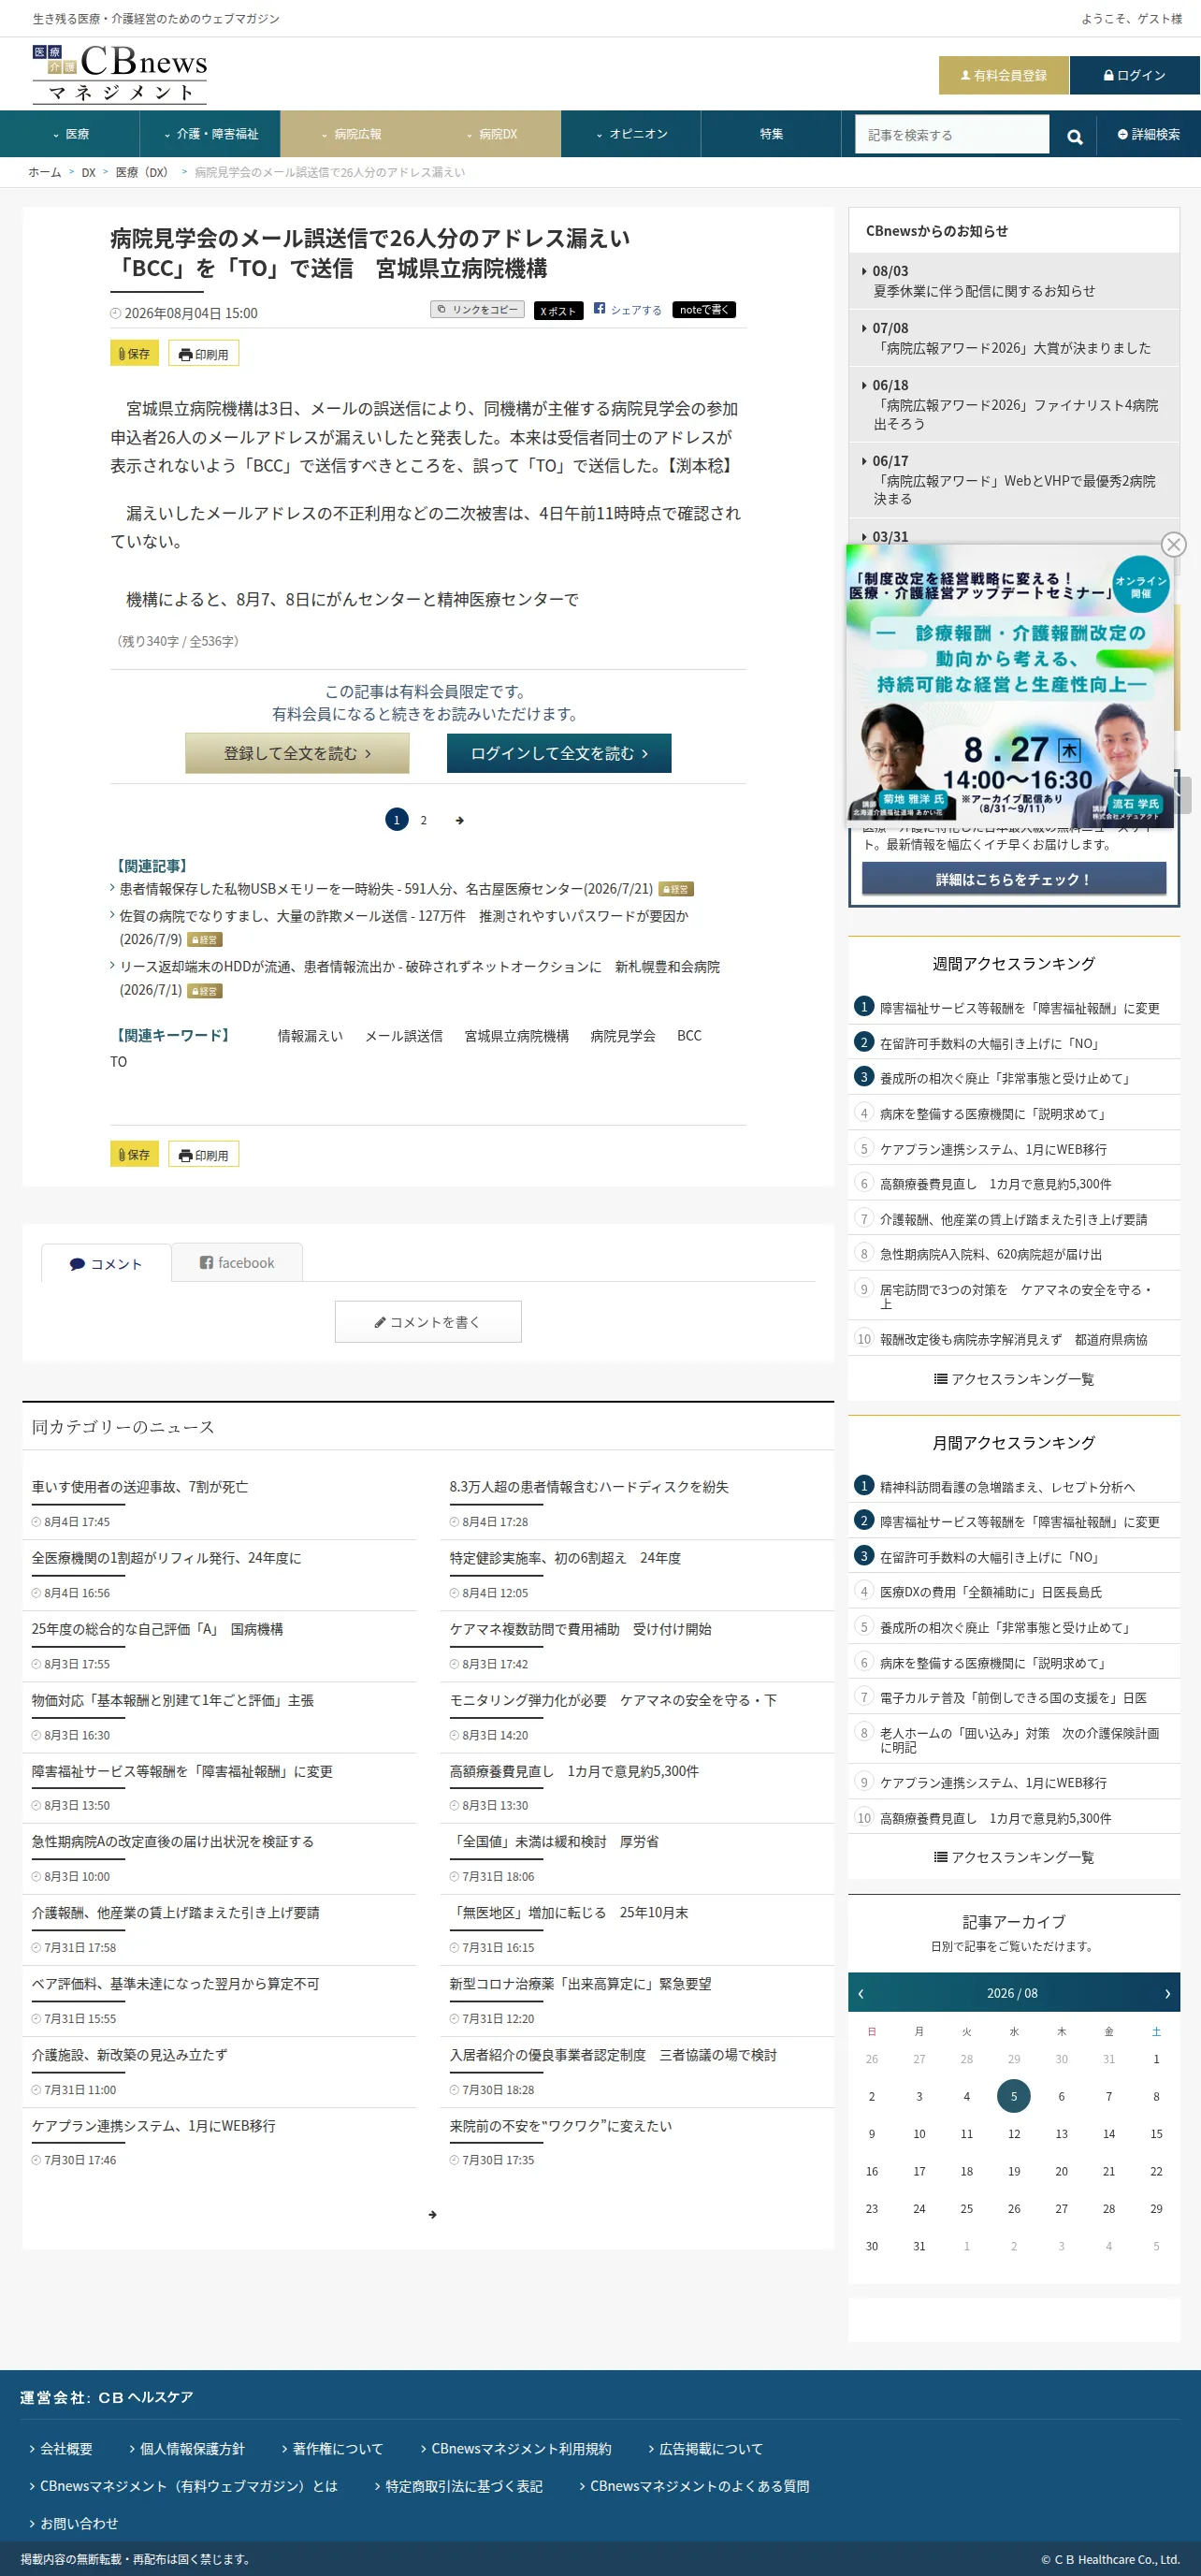
Task: Click 有料会員登録 button
Action: point(1004,75)
